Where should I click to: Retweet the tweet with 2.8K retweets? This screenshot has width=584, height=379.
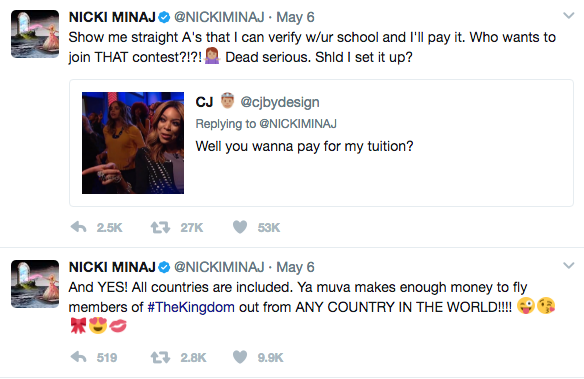pyautogui.click(x=160, y=357)
